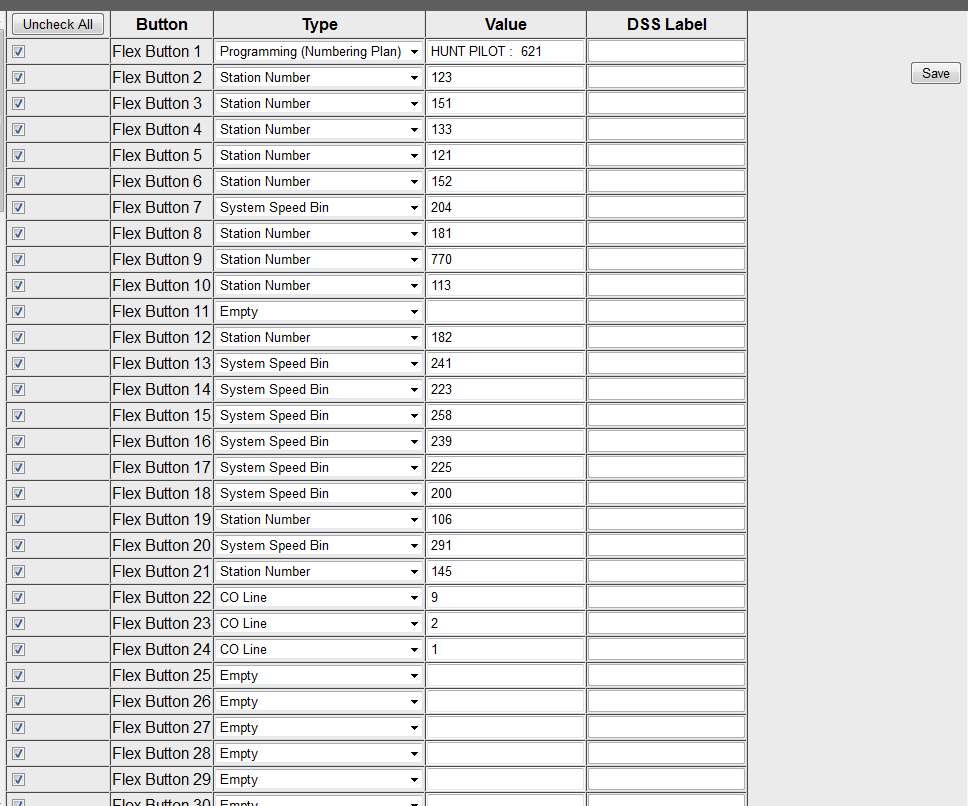Expand Flex Button 7 System Speed Bin dropdown
Viewport: 968px width, 806px height.
[x=319, y=208]
